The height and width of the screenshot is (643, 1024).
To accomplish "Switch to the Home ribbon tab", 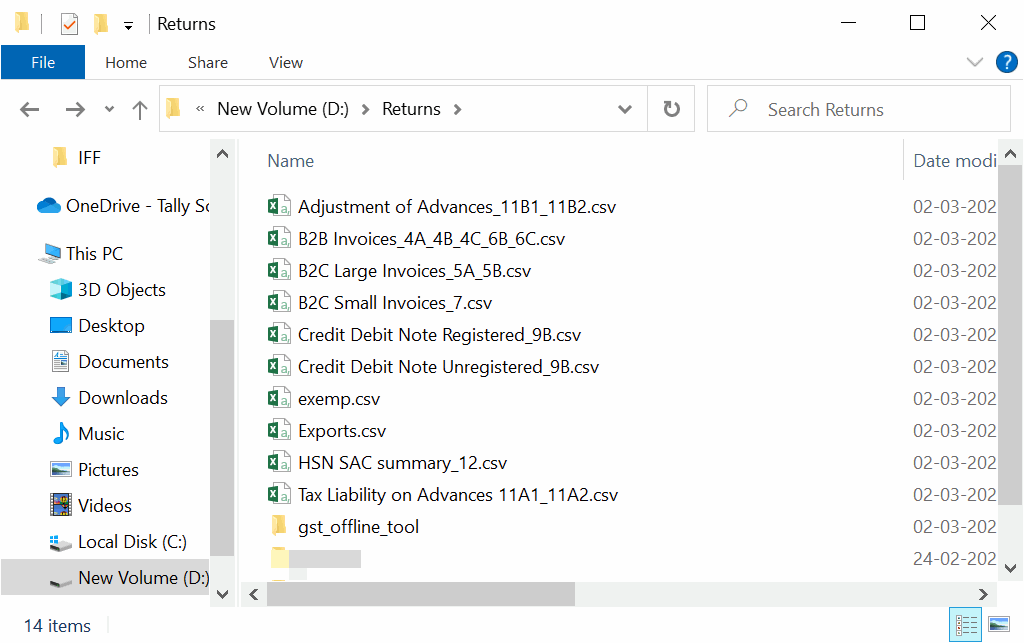I will (126, 63).
